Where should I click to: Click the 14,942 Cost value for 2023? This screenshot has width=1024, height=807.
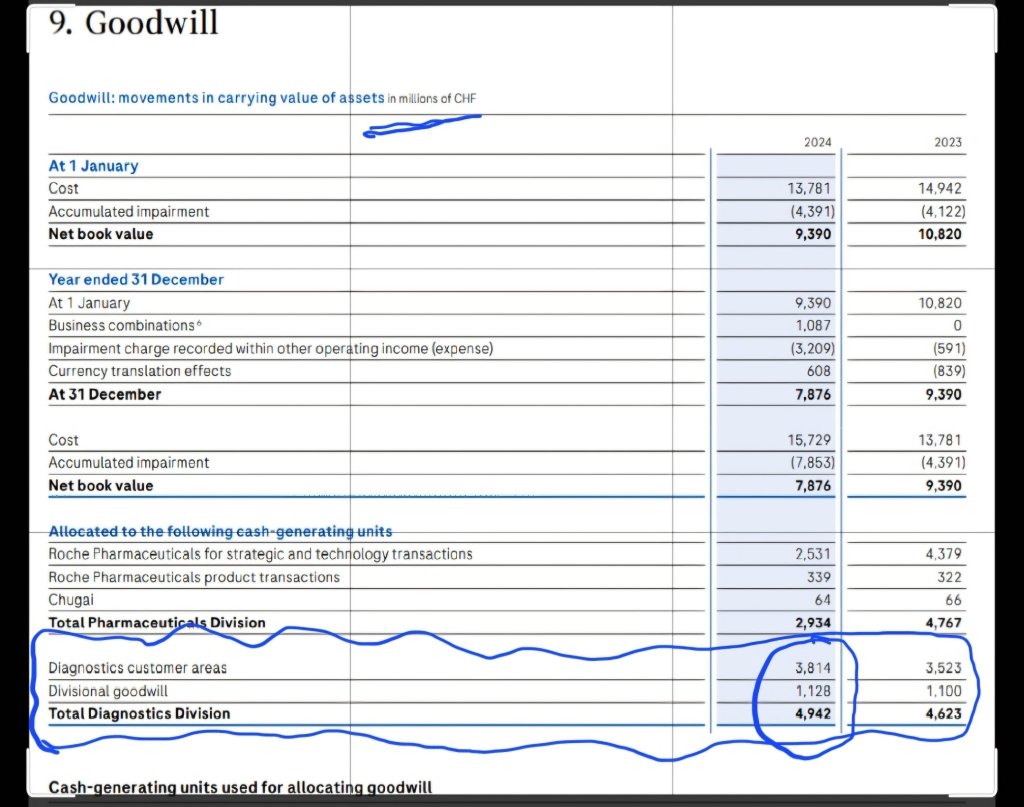[x=940, y=189]
